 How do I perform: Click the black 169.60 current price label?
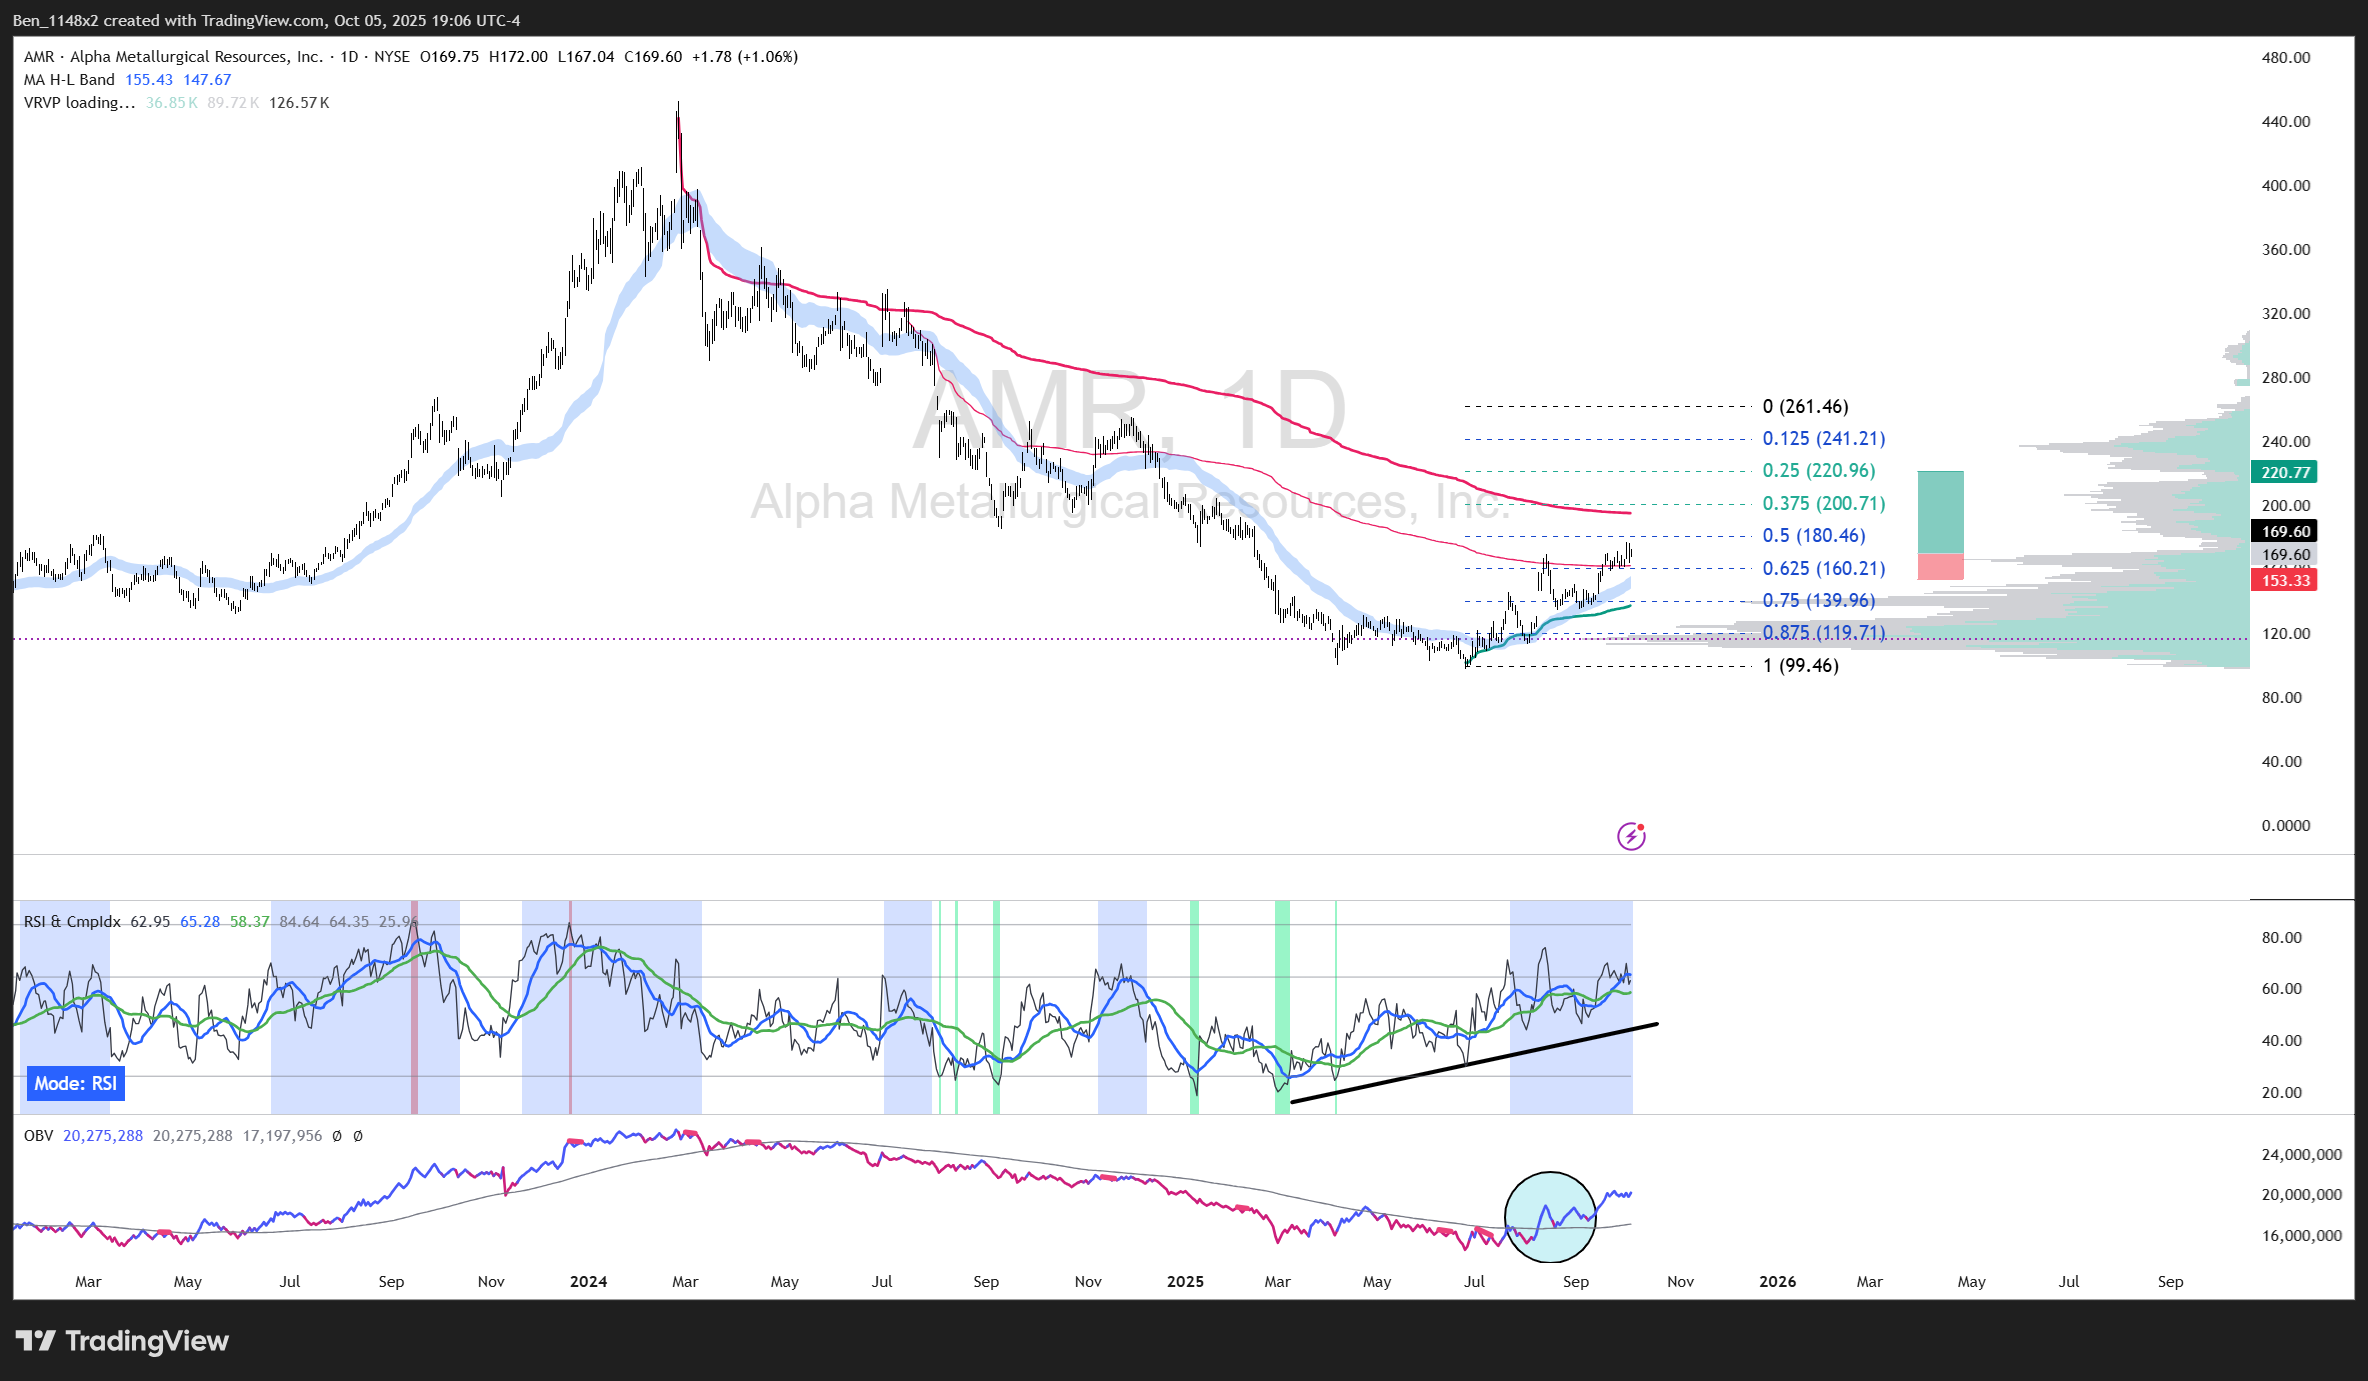point(2285,532)
